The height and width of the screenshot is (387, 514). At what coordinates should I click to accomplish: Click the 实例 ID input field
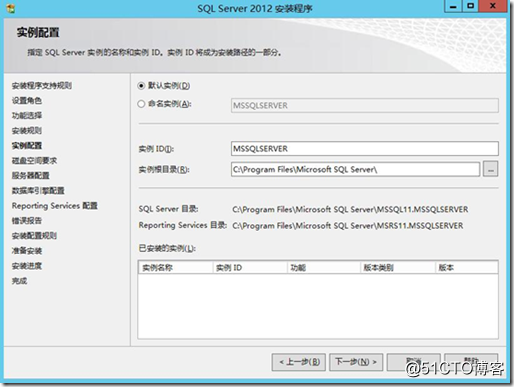click(365, 149)
